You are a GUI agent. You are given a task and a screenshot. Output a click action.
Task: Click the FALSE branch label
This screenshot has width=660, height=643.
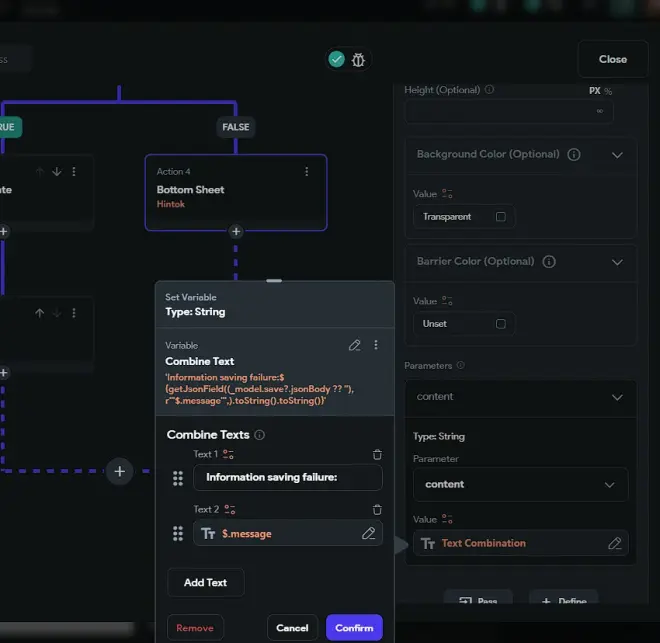pos(236,127)
